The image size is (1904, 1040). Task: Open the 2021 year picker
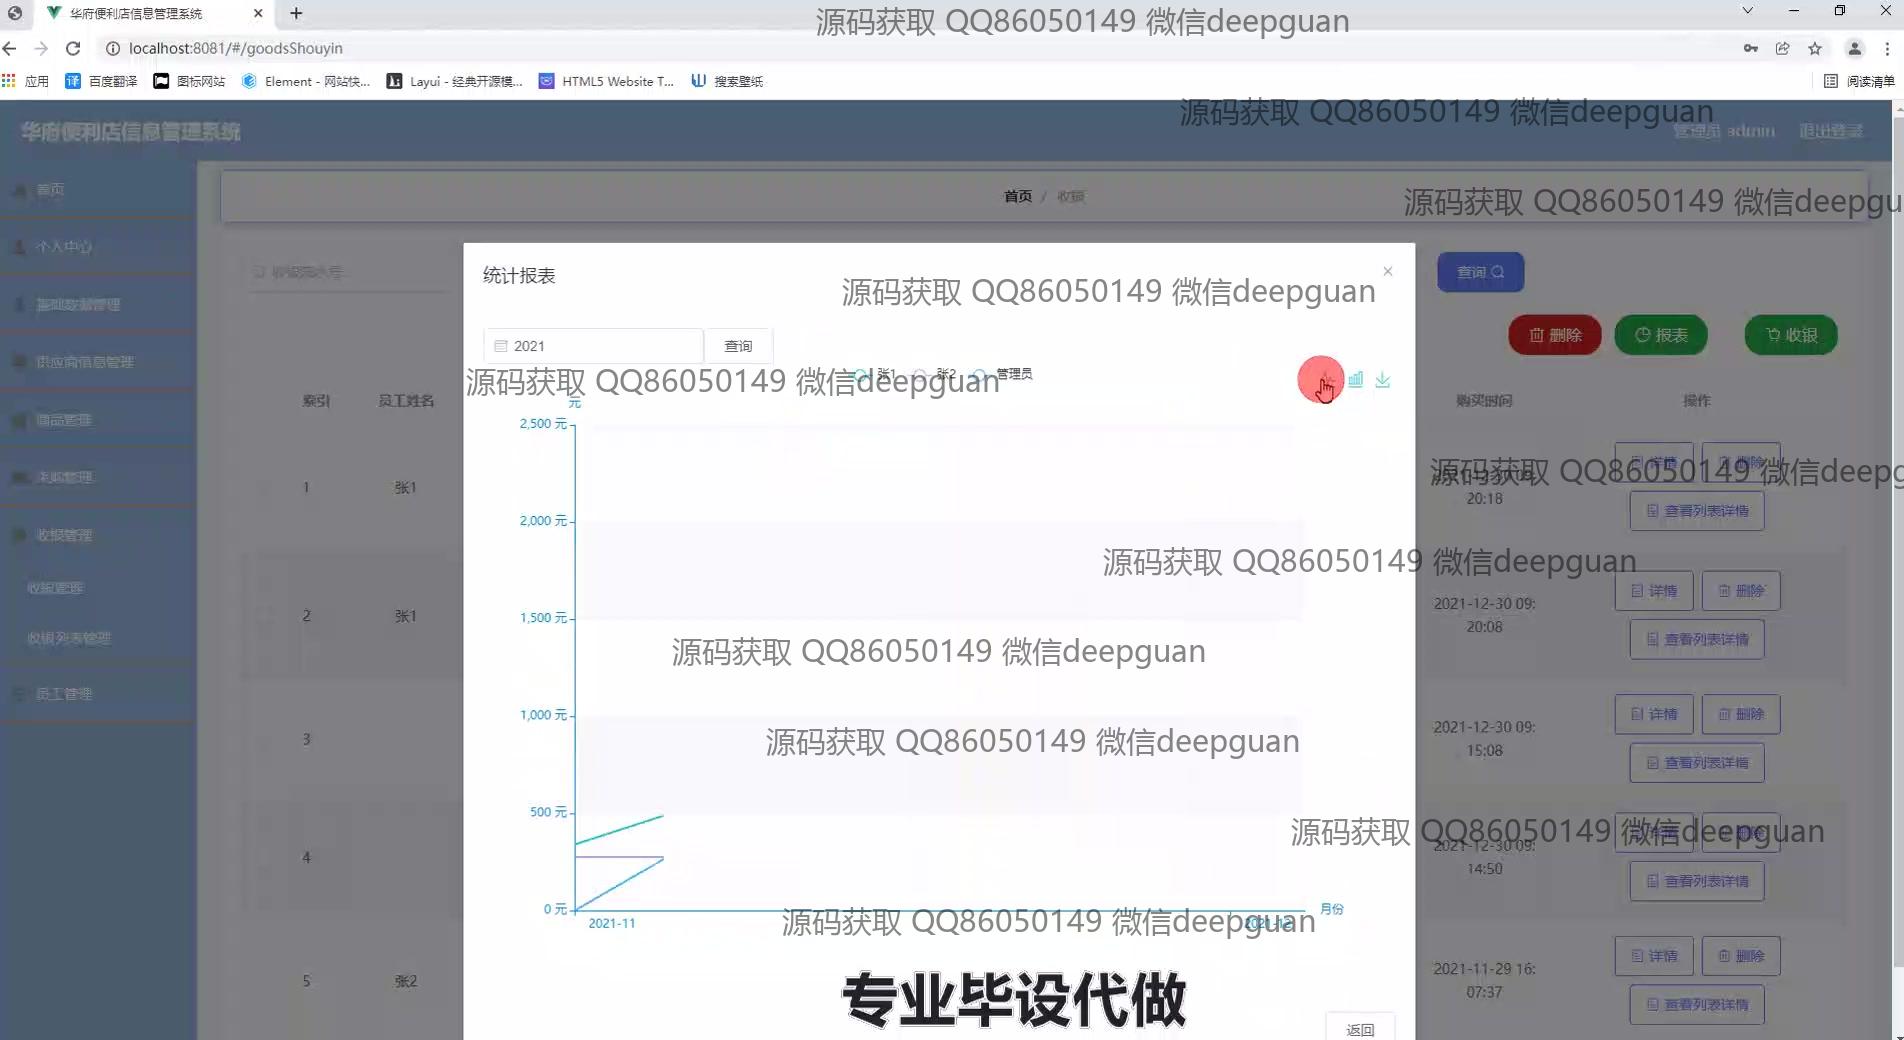(593, 346)
